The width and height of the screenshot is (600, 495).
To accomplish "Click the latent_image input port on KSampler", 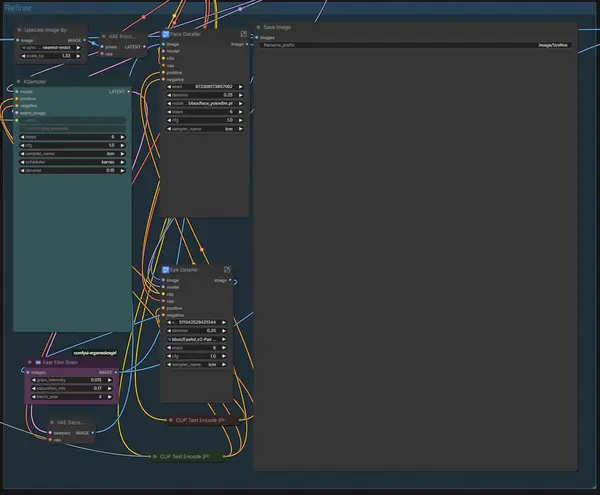I will pos(17,113).
